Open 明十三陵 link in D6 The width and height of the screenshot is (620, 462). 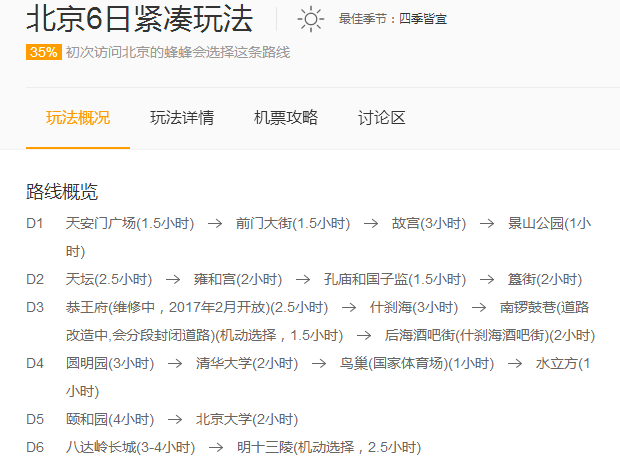click(329, 447)
